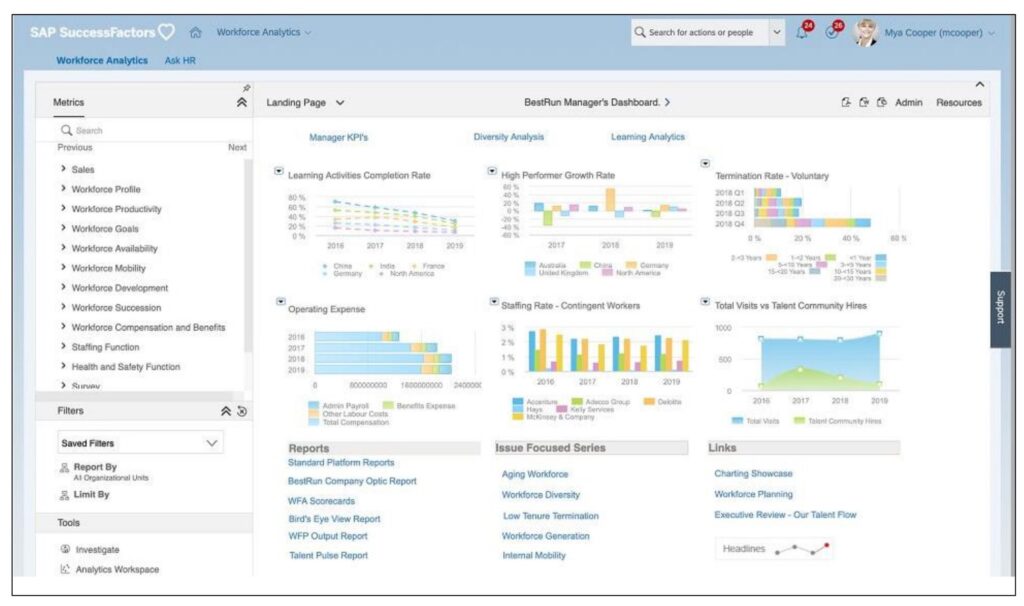The width and height of the screenshot is (1024, 606).
Task: Open the Charting Showcase link
Action: click(x=753, y=473)
